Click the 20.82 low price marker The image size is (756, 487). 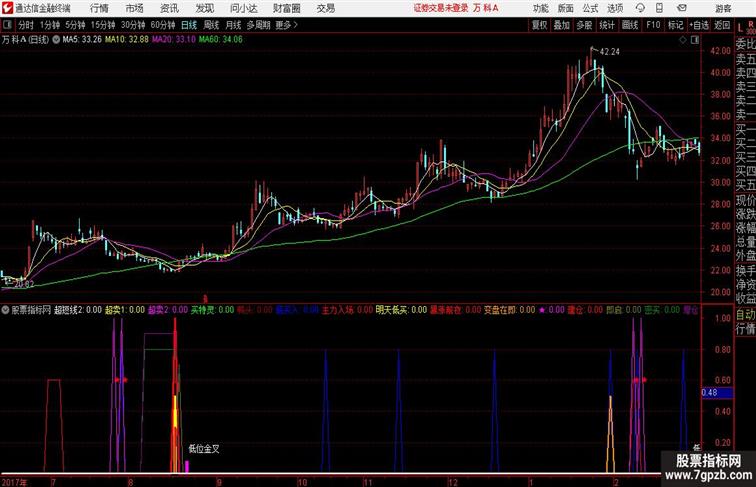tap(24, 284)
